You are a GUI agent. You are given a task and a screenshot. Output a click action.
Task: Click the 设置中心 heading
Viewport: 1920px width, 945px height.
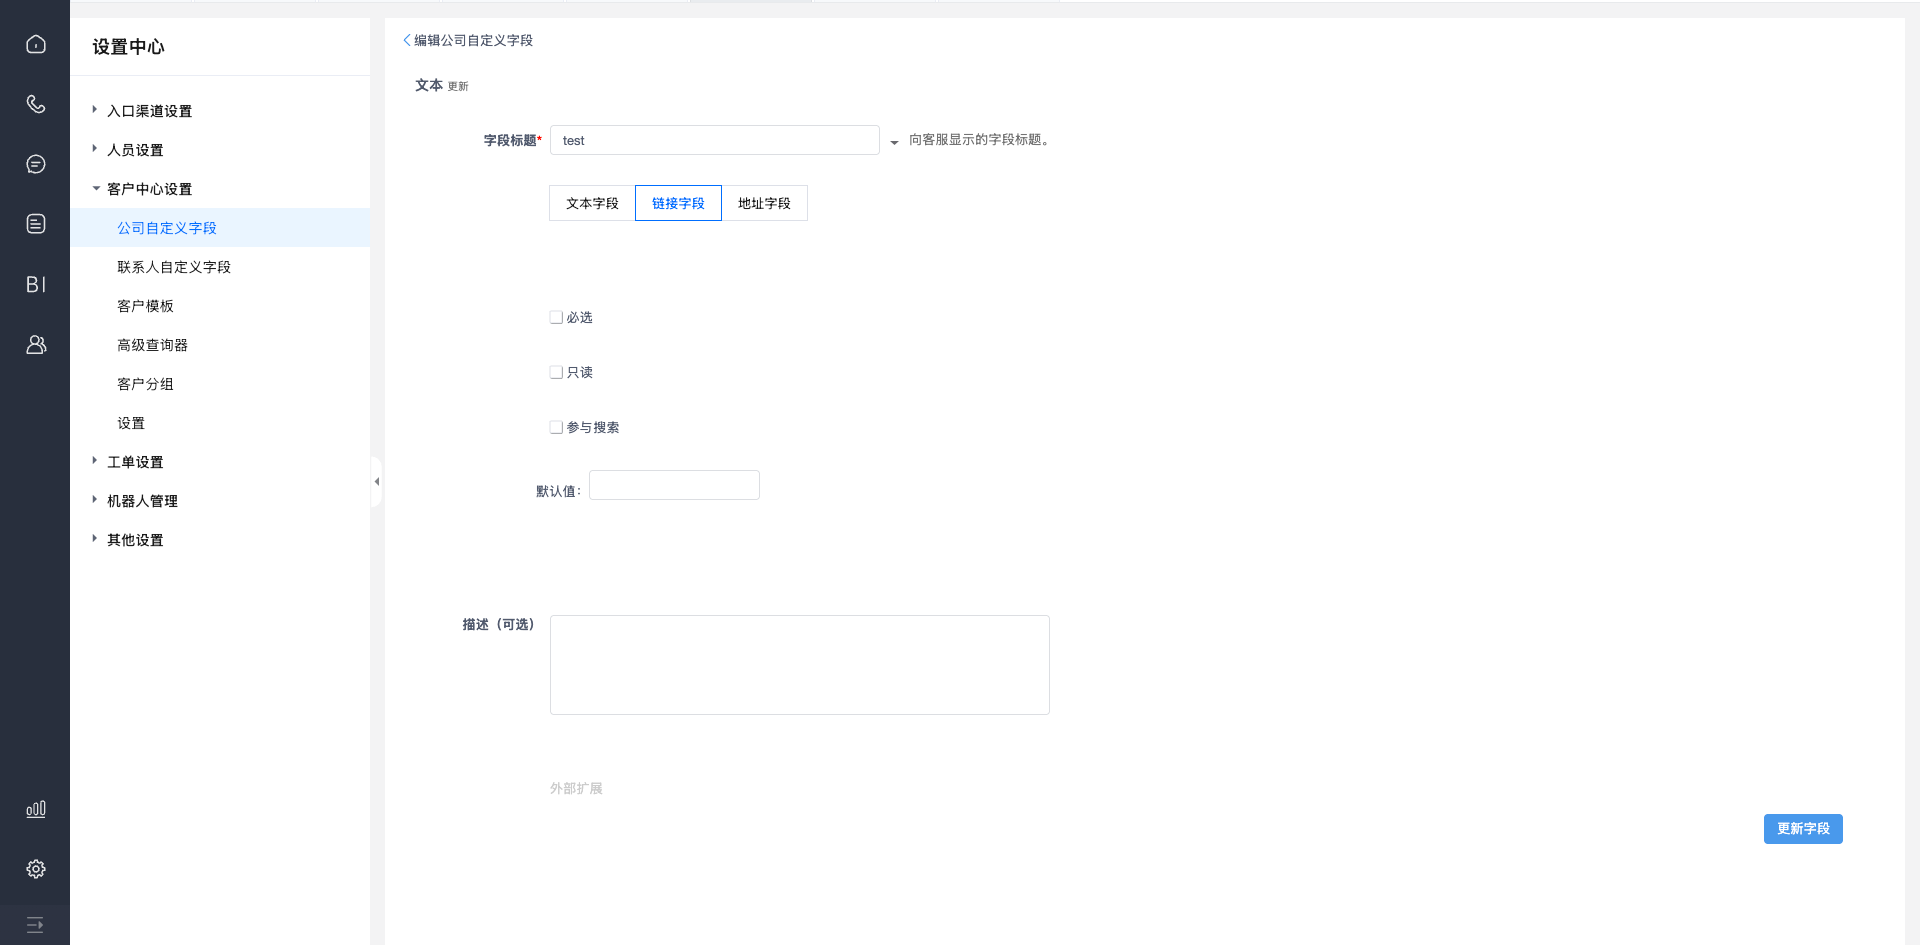(128, 47)
